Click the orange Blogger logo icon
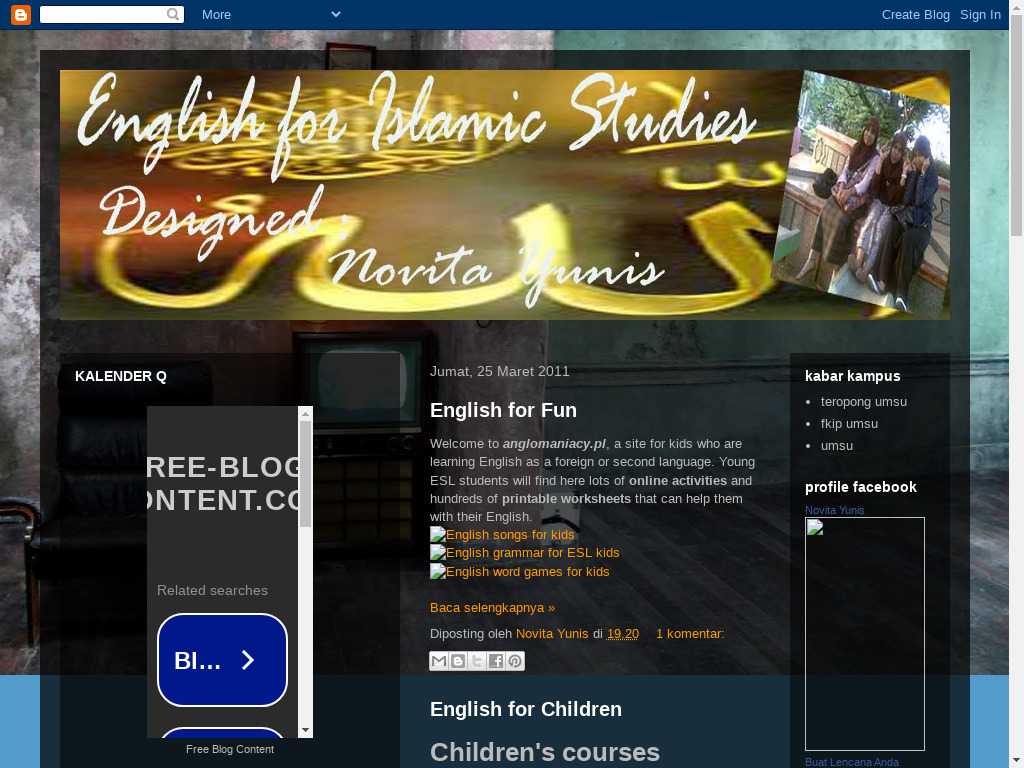This screenshot has width=1024, height=768. pos(21,14)
